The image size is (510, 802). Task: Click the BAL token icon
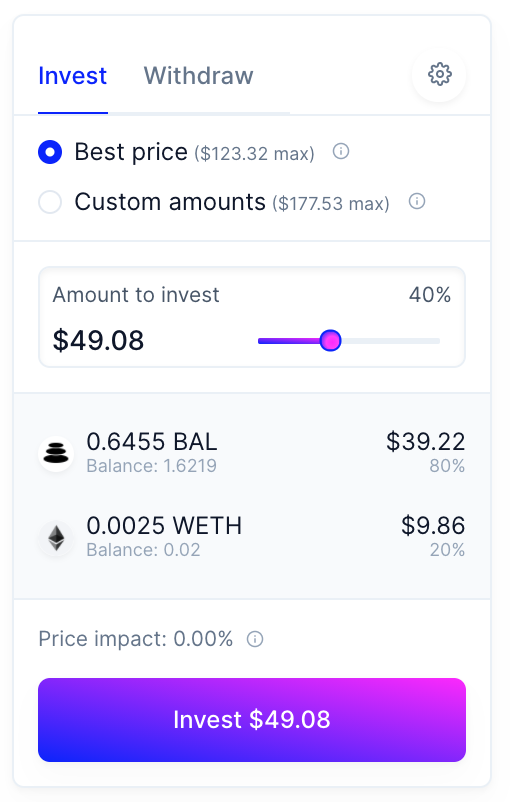pyautogui.click(x=56, y=454)
